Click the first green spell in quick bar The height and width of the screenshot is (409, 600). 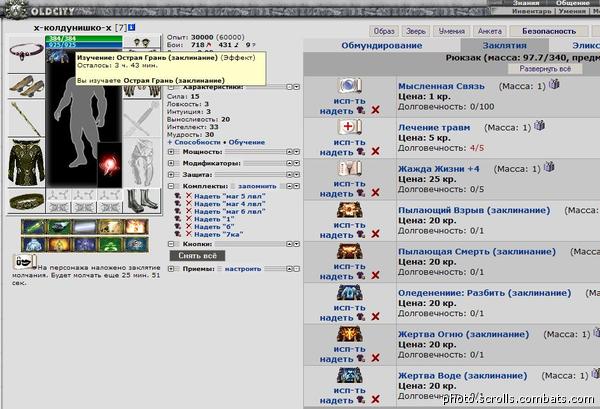pyautogui.click(x=34, y=227)
